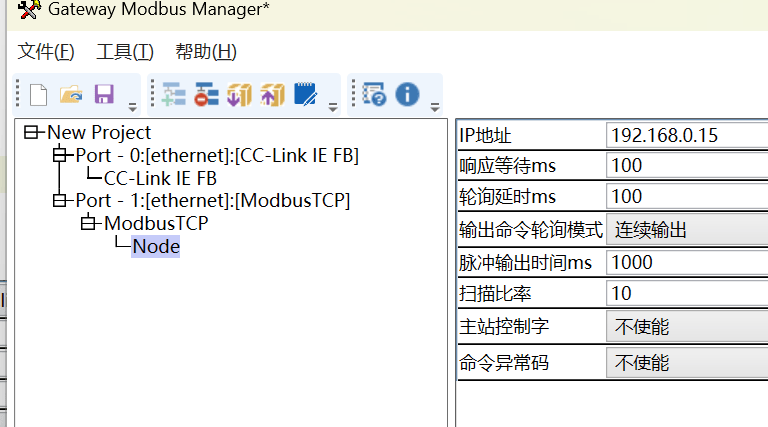The height and width of the screenshot is (427, 768).
Task: Select the ModbusTCP tree item
Action: tap(156, 223)
